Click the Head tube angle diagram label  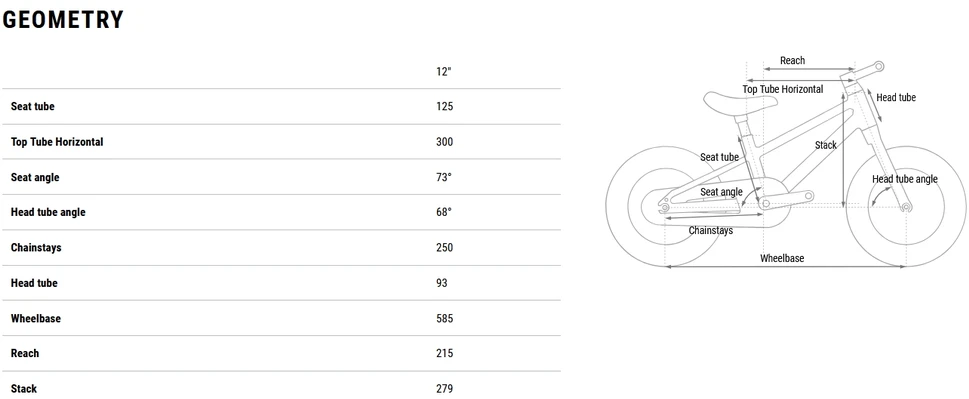tap(905, 179)
